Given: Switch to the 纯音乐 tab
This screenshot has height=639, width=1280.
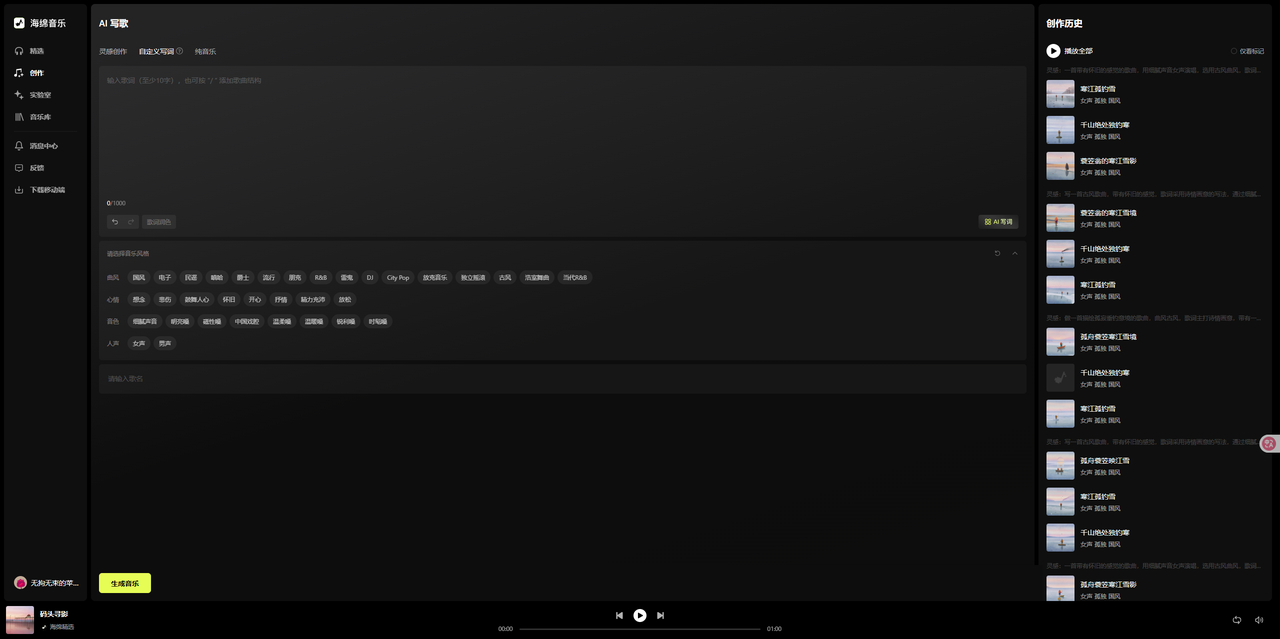Looking at the screenshot, I should pyautogui.click(x=205, y=51).
